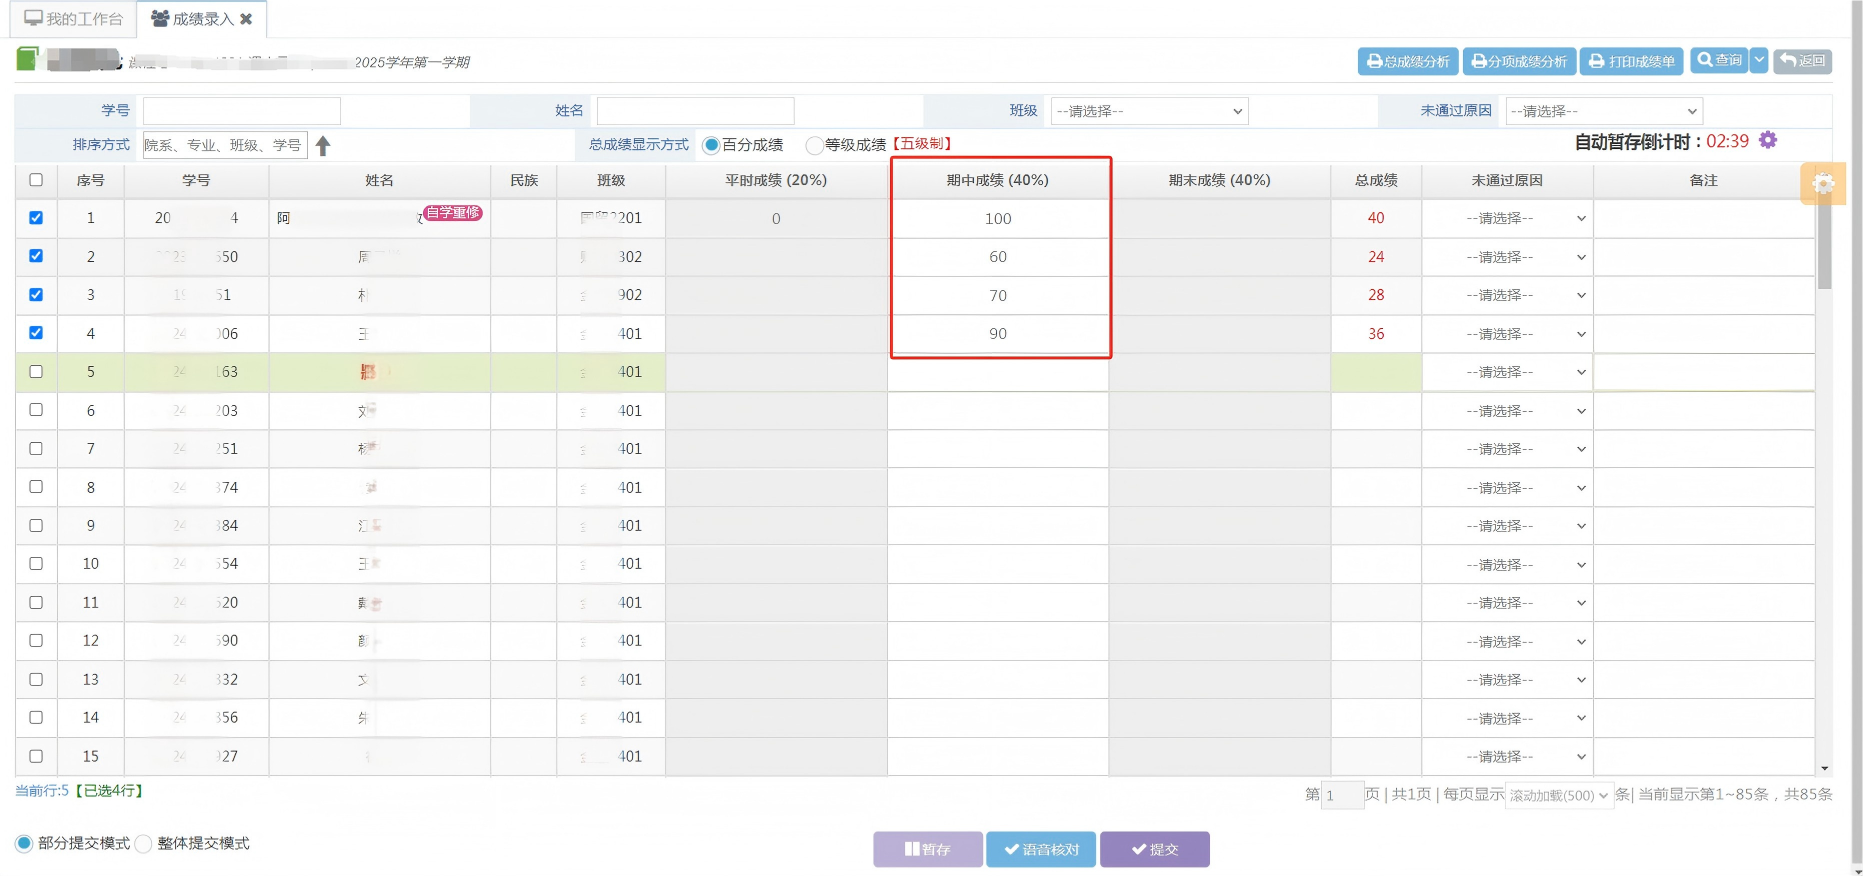Select the 等级成绩 radio button

[814, 145]
